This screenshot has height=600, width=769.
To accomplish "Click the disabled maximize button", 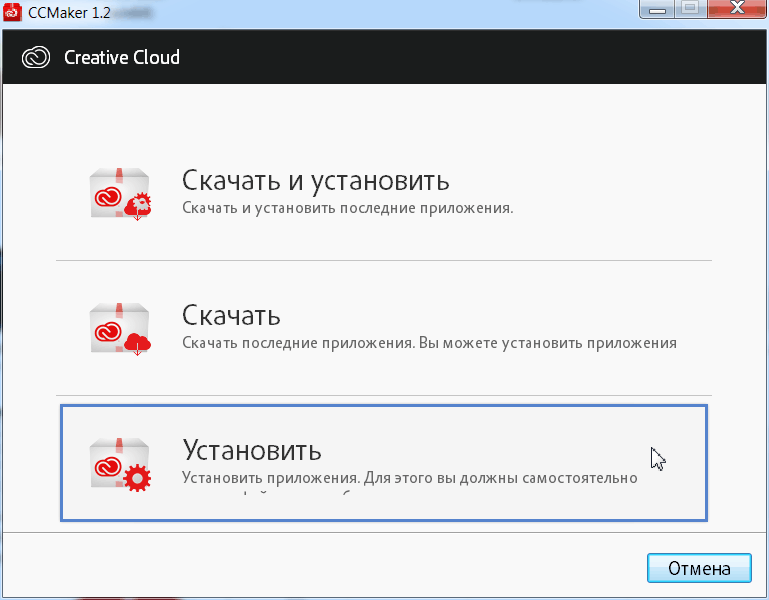I will (691, 8).
